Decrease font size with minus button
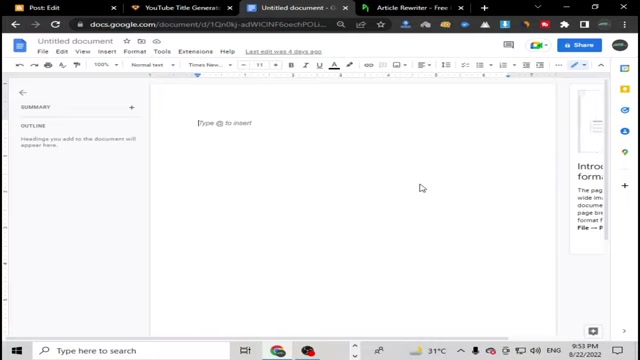This screenshot has width=640, height=360. tap(244, 65)
